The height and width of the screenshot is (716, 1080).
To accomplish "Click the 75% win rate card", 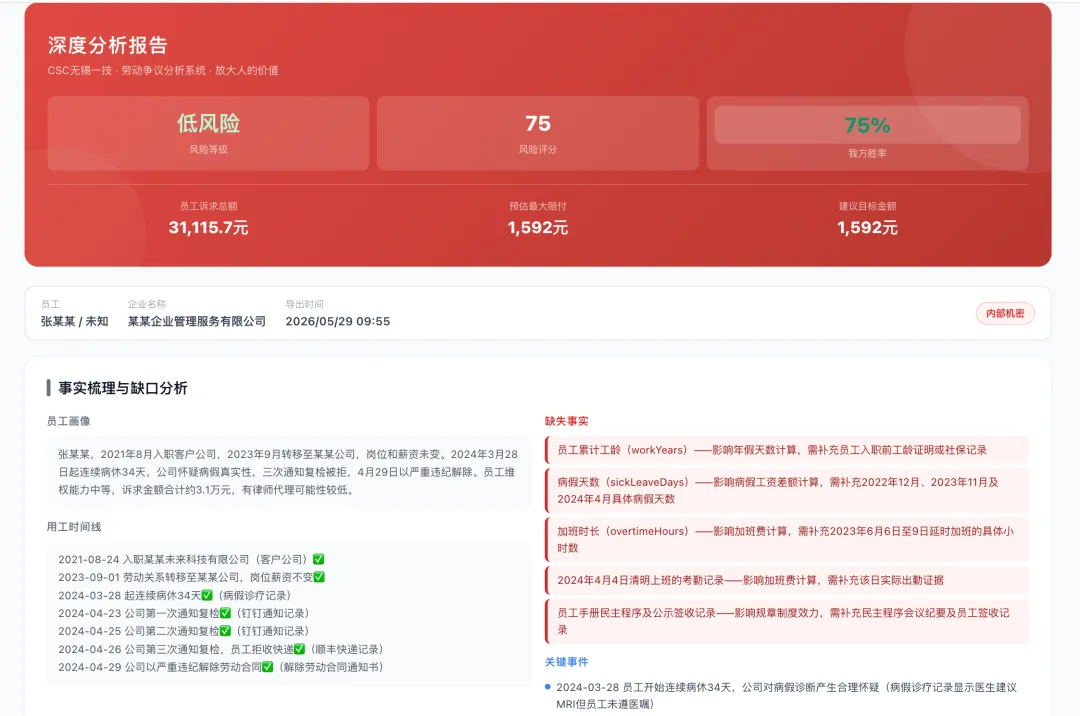I will (867, 134).
